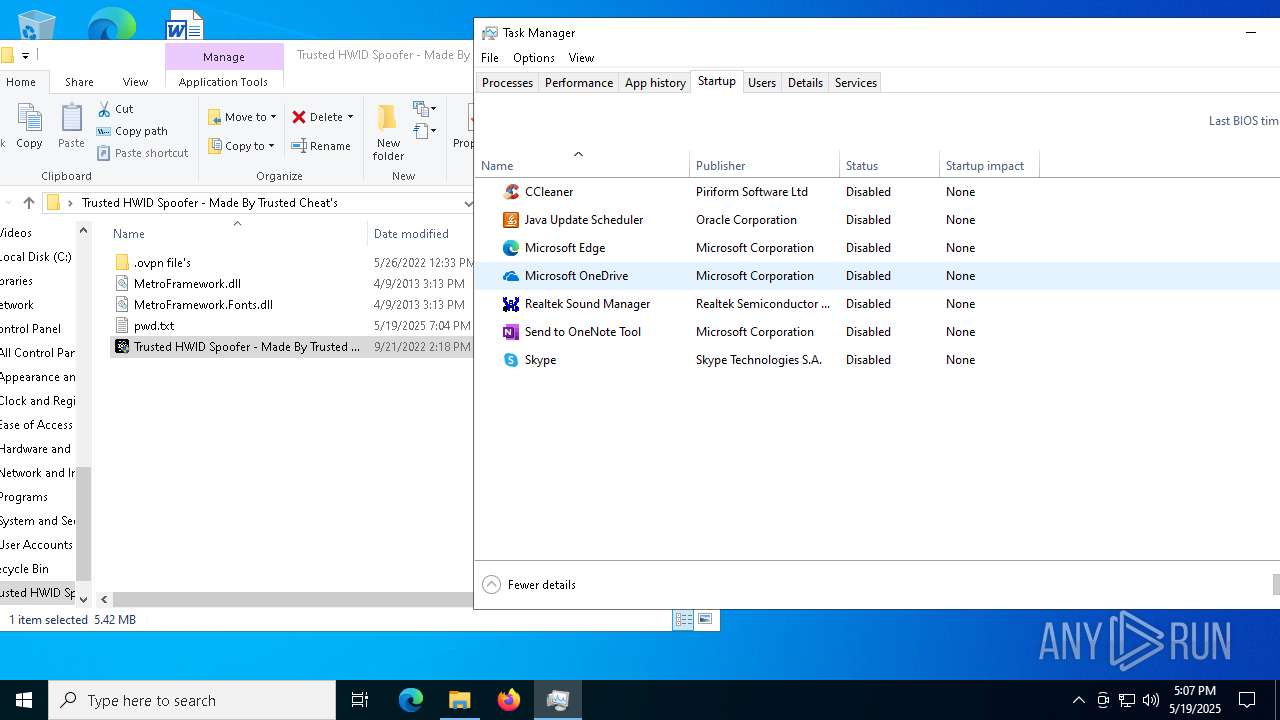This screenshot has width=1280, height=720.
Task: Open Firefox from the taskbar
Action: (x=509, y=700)
